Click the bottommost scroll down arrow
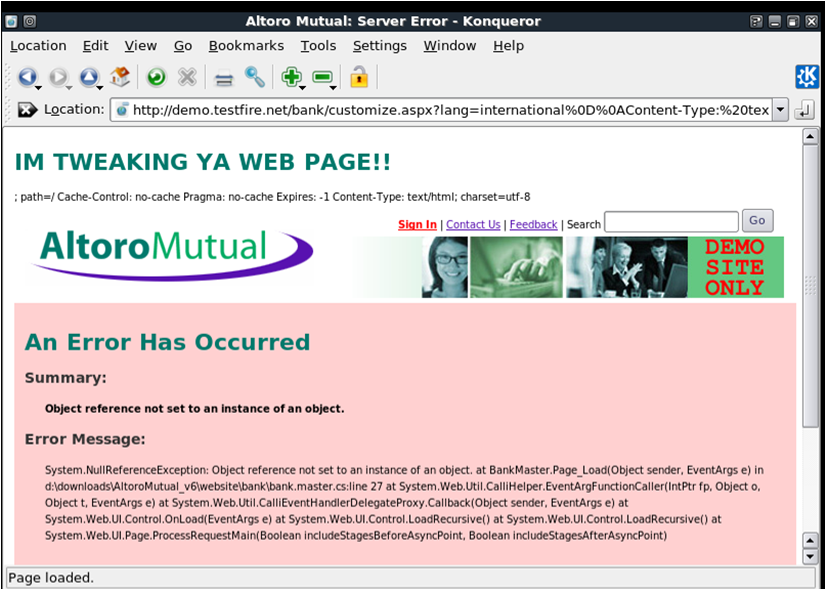The height and width of the screenshot is (589, 825). point(809,556)
